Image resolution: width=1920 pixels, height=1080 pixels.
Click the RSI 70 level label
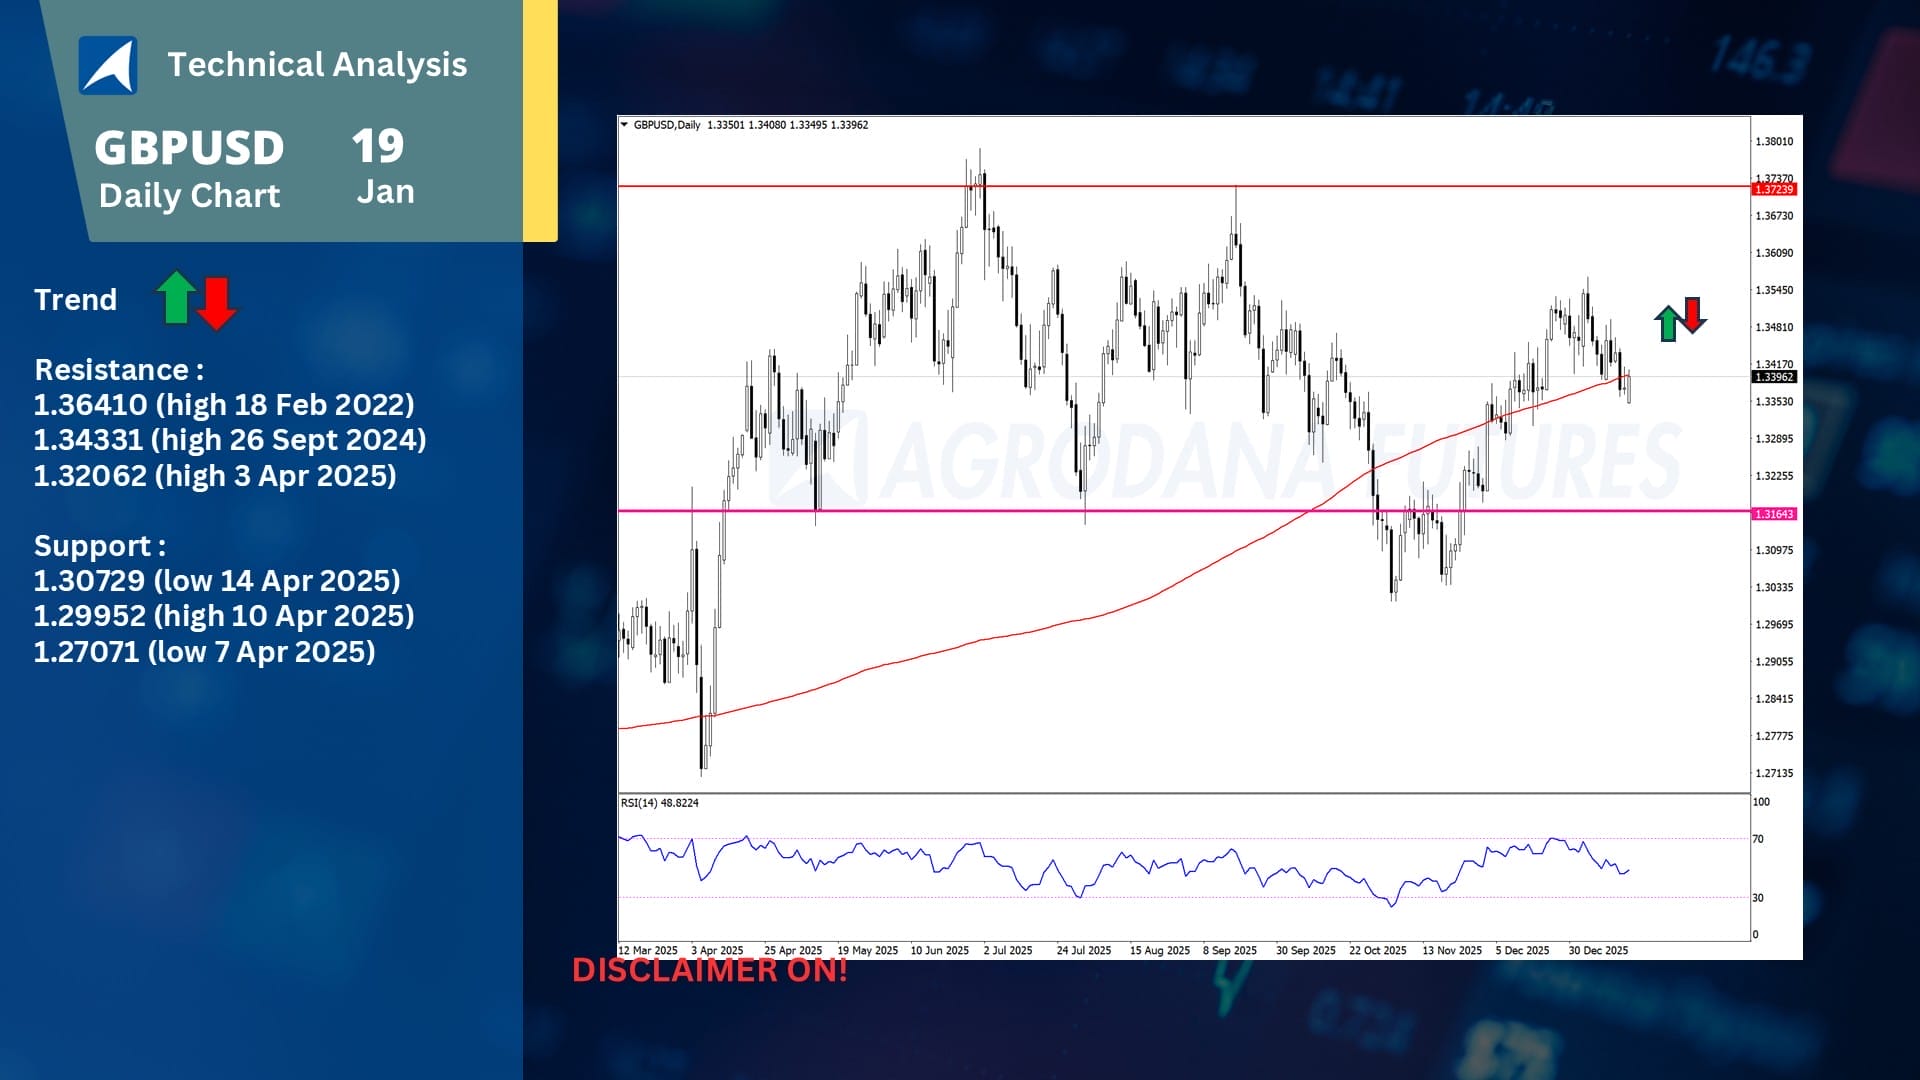(x=1758, y=839)
